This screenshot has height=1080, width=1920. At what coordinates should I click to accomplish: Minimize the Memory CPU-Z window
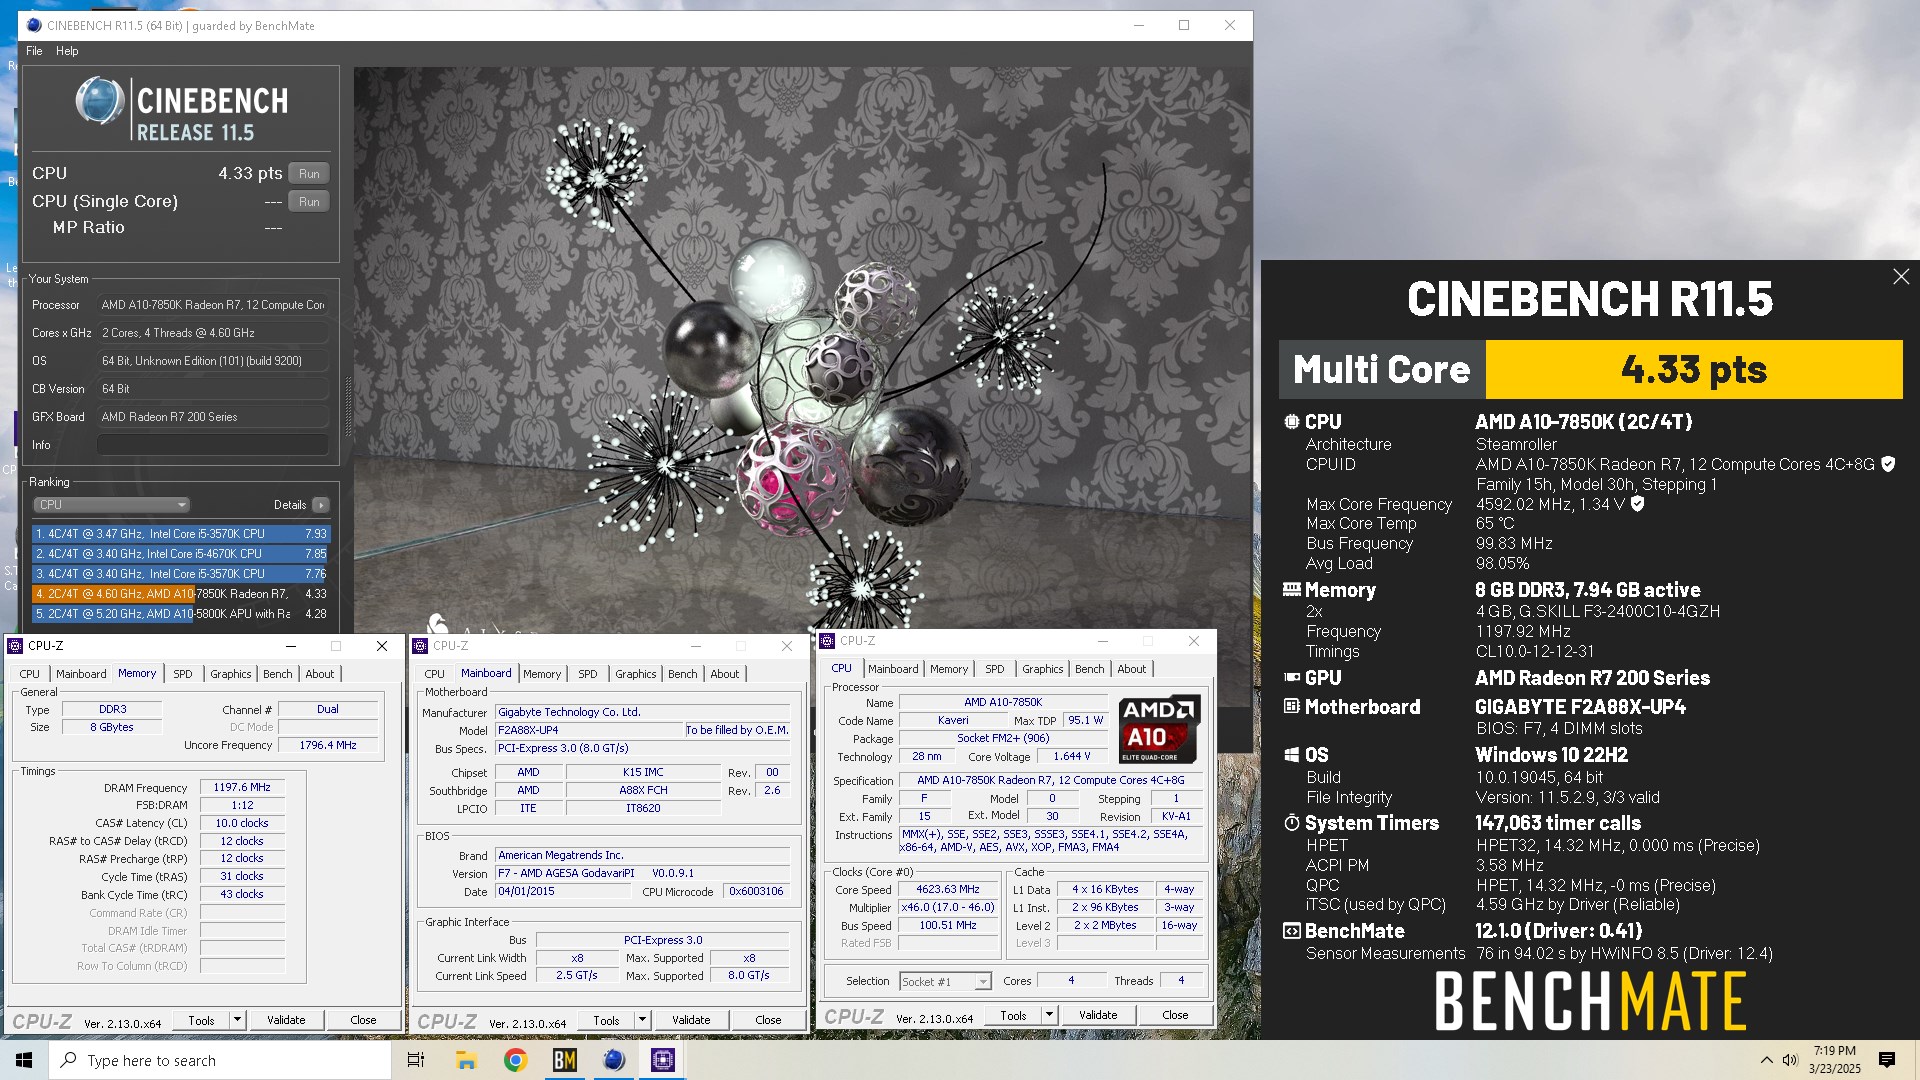291,646
